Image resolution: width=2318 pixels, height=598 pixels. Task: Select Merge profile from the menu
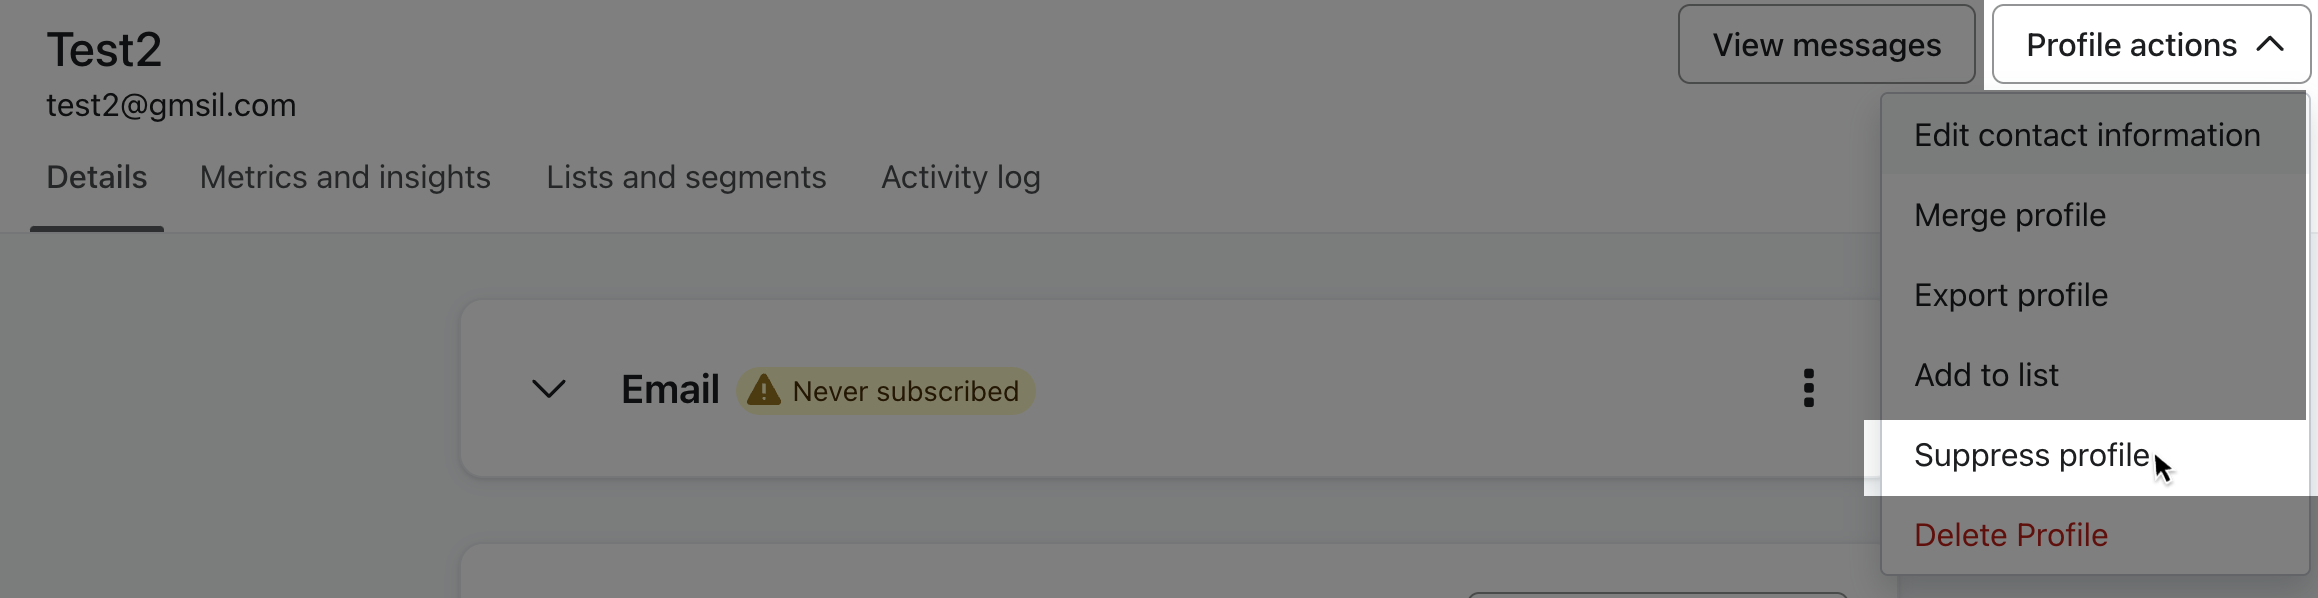pos(2010,215)
